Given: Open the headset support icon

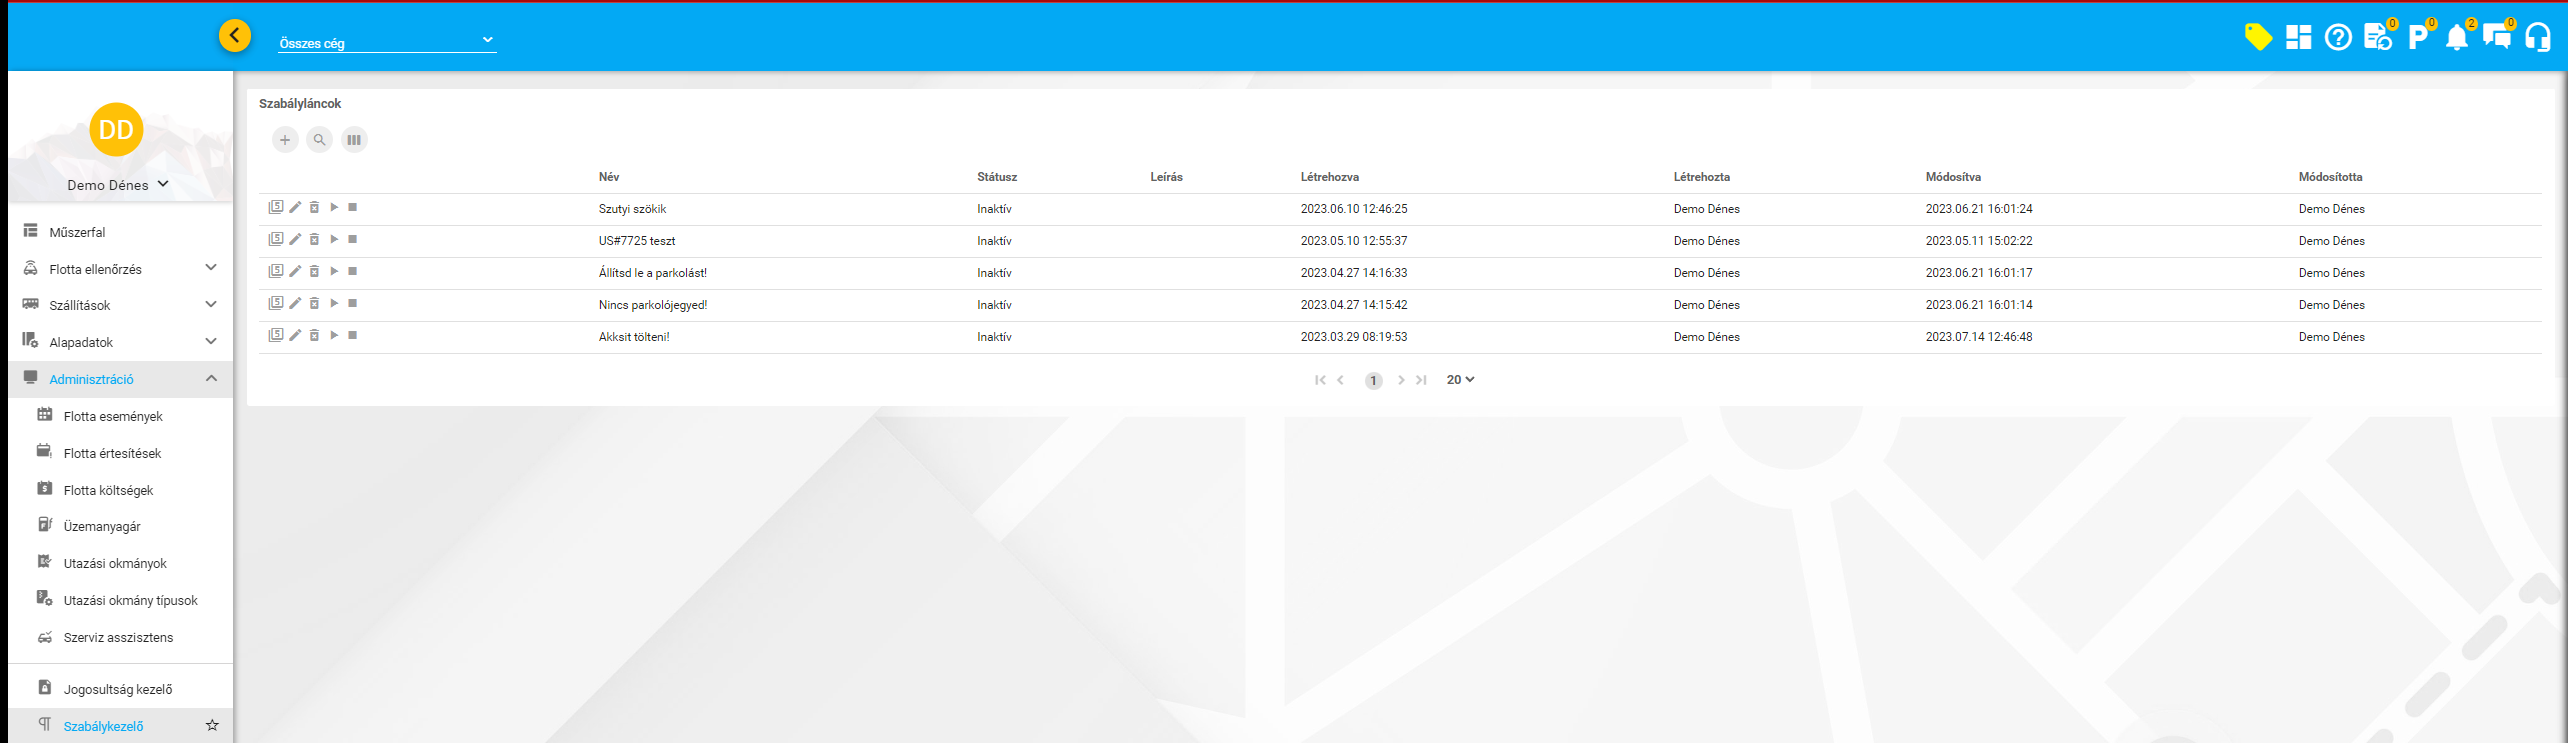Looking at the screenshot, I should click(2537, 38).
